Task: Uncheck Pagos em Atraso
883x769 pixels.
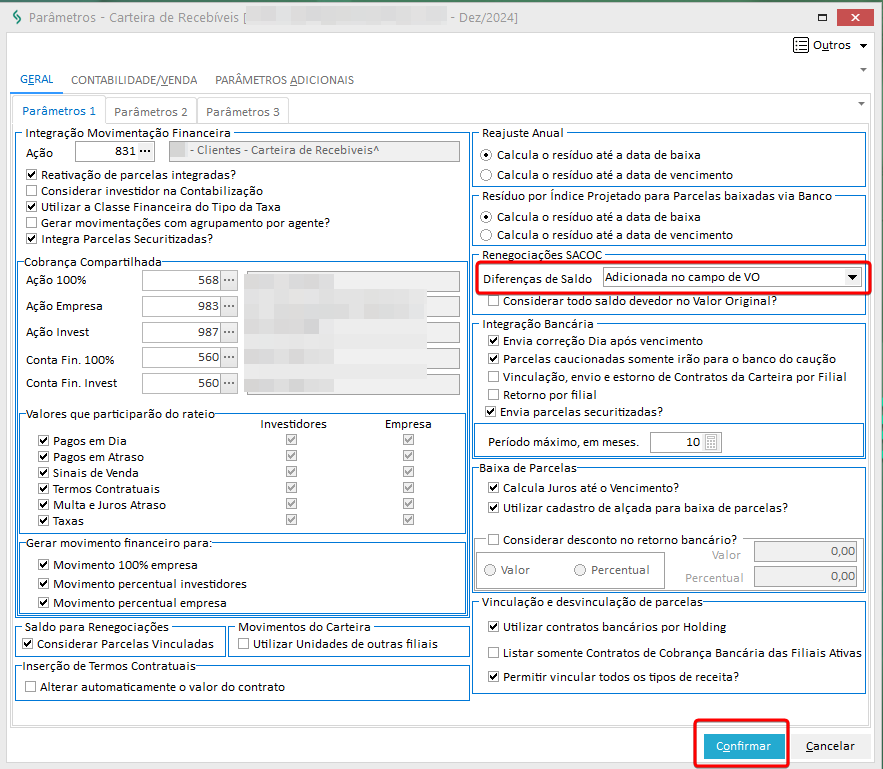Action: coord(43,456)
